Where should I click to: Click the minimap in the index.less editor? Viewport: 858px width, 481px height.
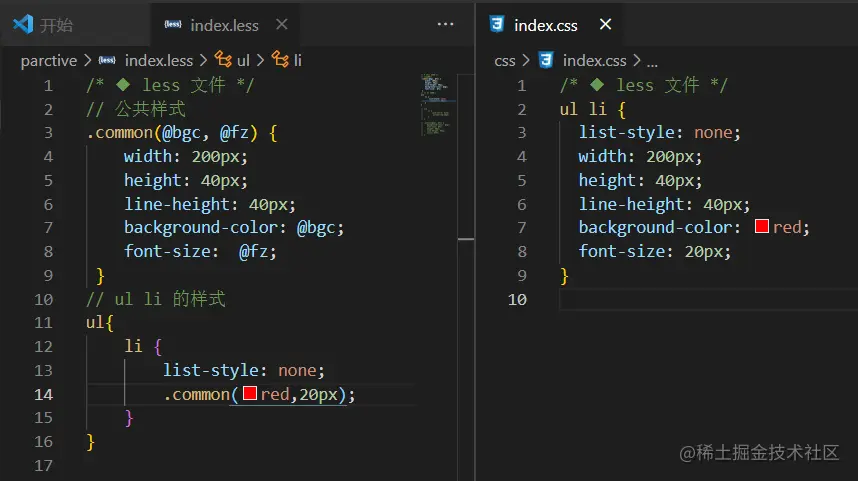[436, 104]
